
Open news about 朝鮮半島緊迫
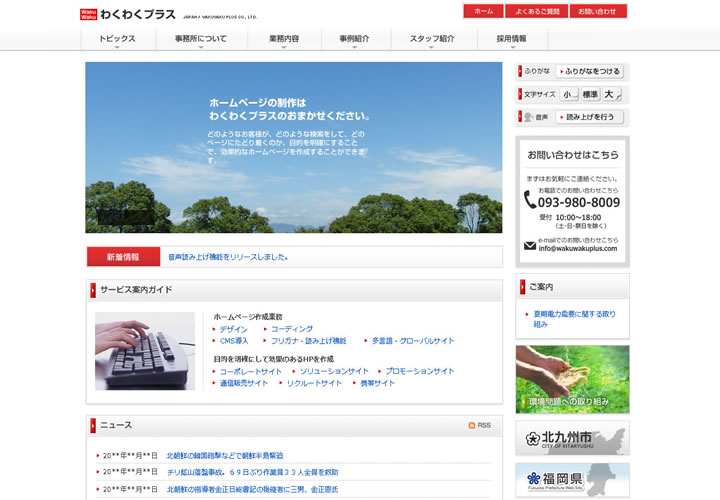[225, 455]
